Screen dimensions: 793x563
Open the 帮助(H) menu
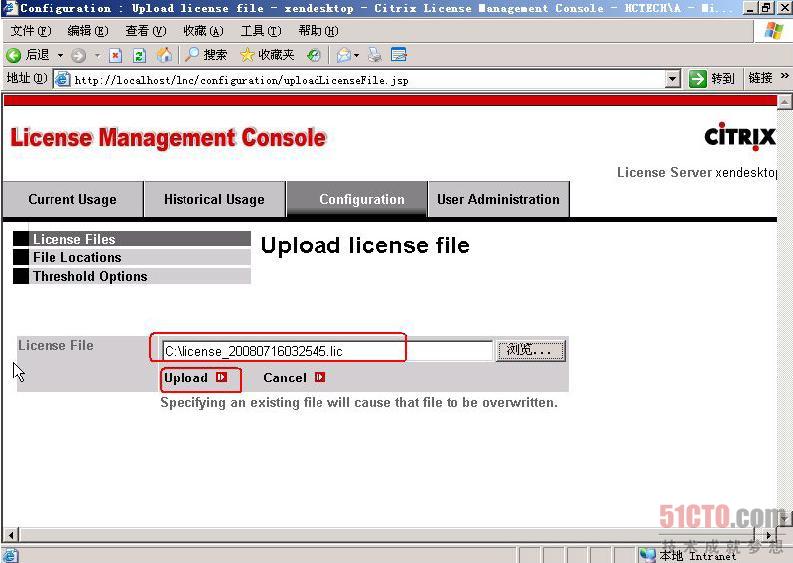pos(318,31)
